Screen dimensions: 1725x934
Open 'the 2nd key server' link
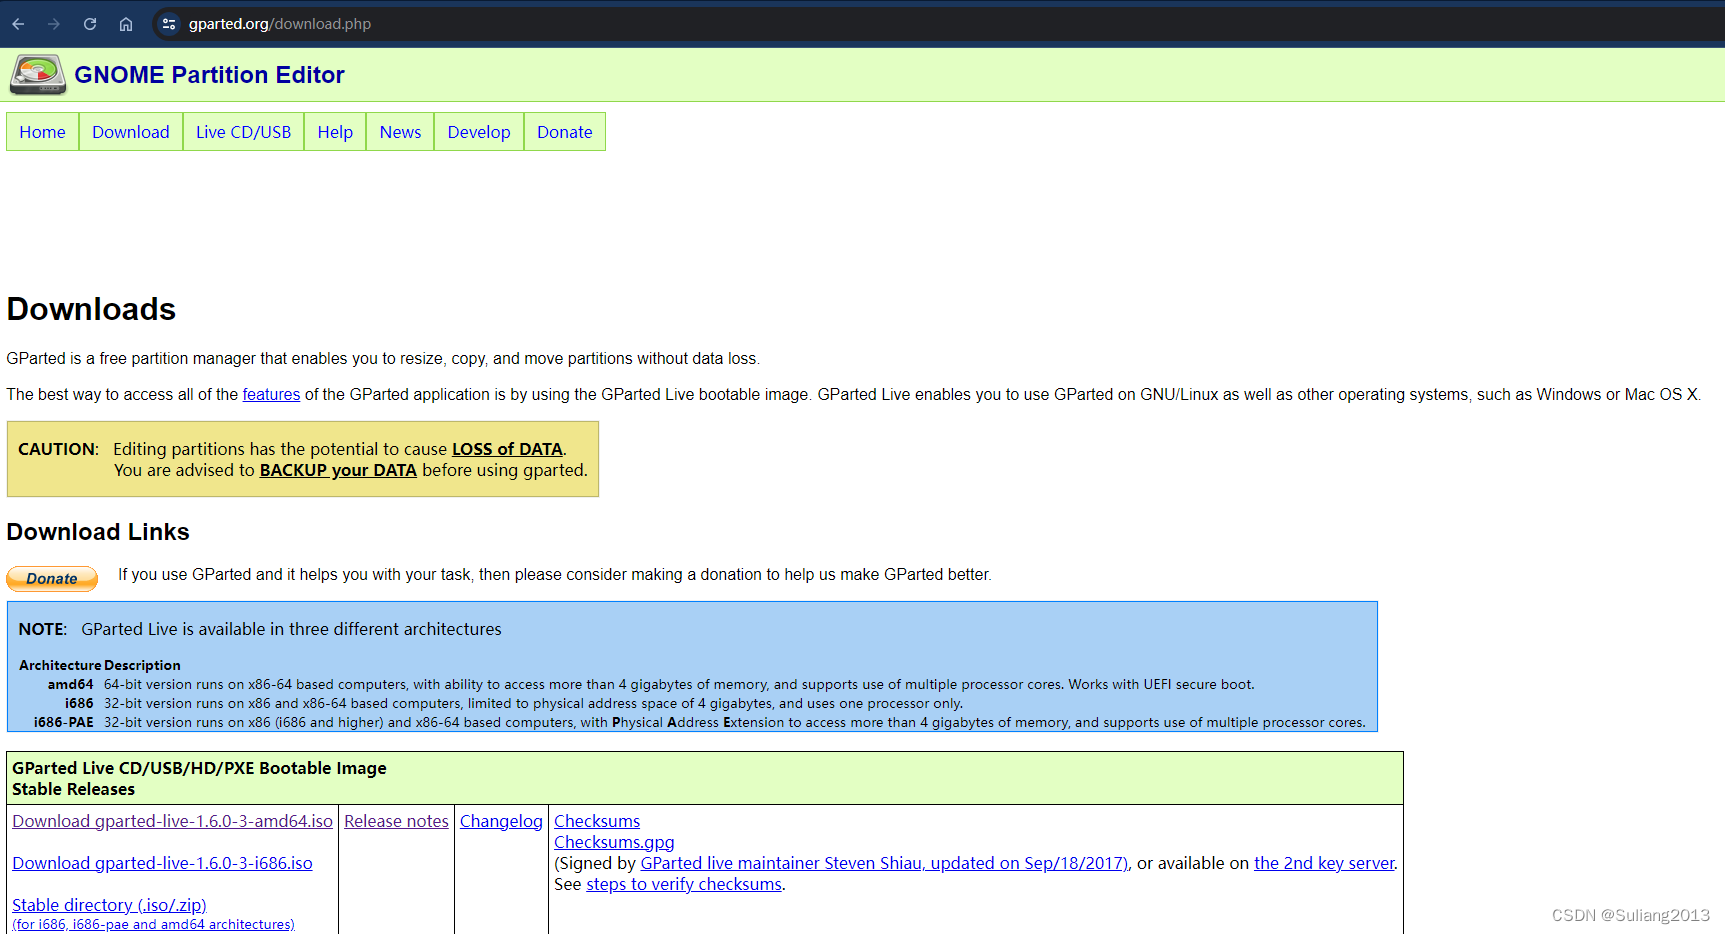pyautogui.click(x=1324, y=863)
